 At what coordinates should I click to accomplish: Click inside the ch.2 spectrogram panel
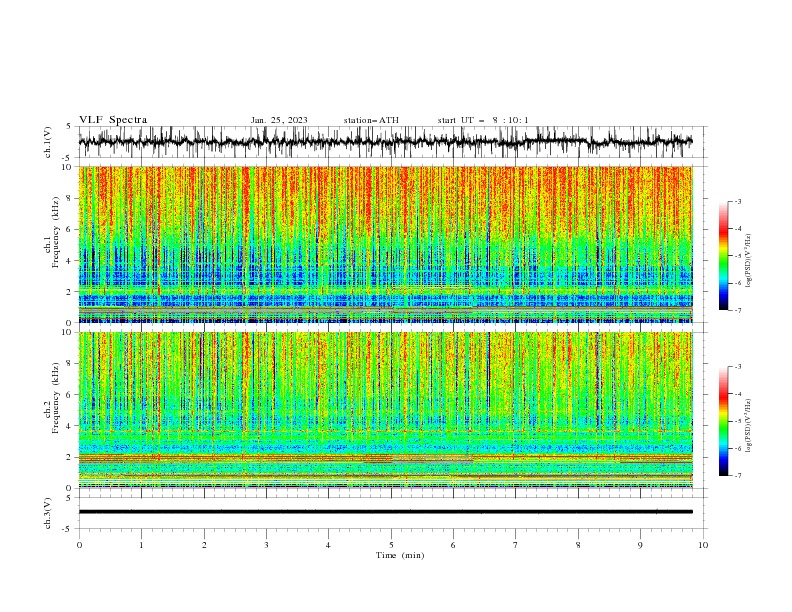click(x=385, y=410)
